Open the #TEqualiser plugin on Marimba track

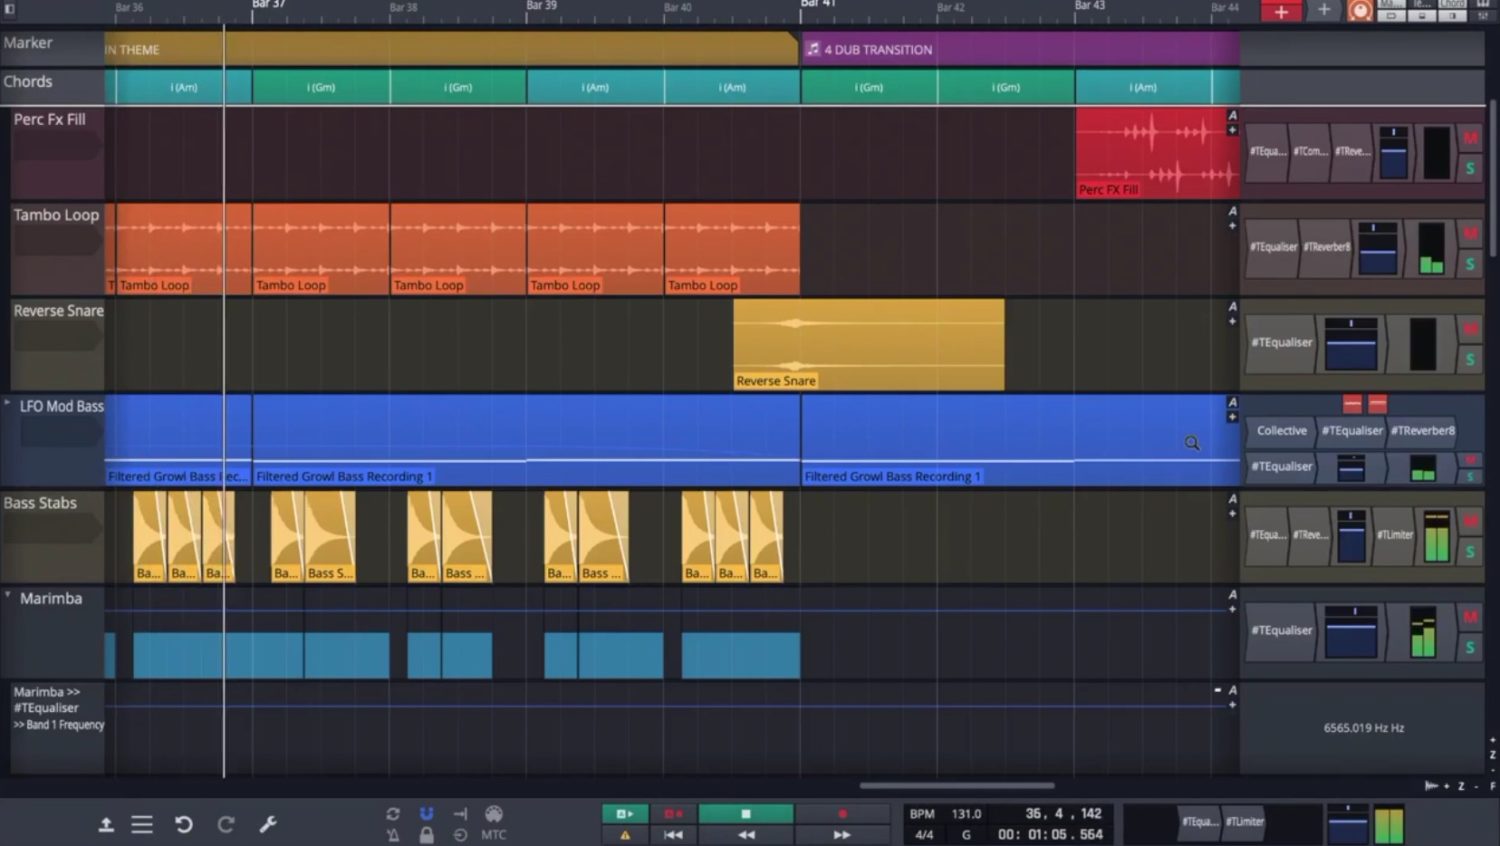[1281, 631]
